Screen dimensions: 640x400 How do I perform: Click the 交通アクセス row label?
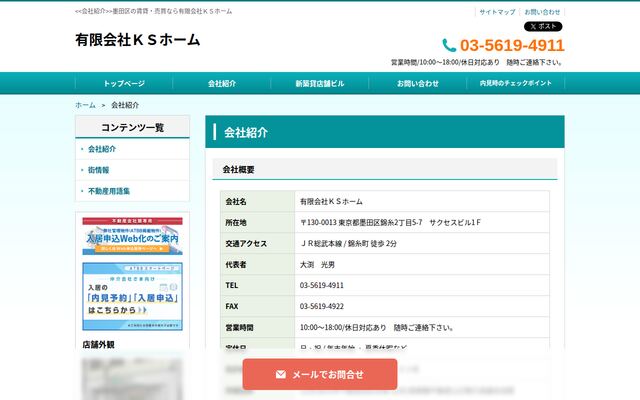tap(246, 244)
